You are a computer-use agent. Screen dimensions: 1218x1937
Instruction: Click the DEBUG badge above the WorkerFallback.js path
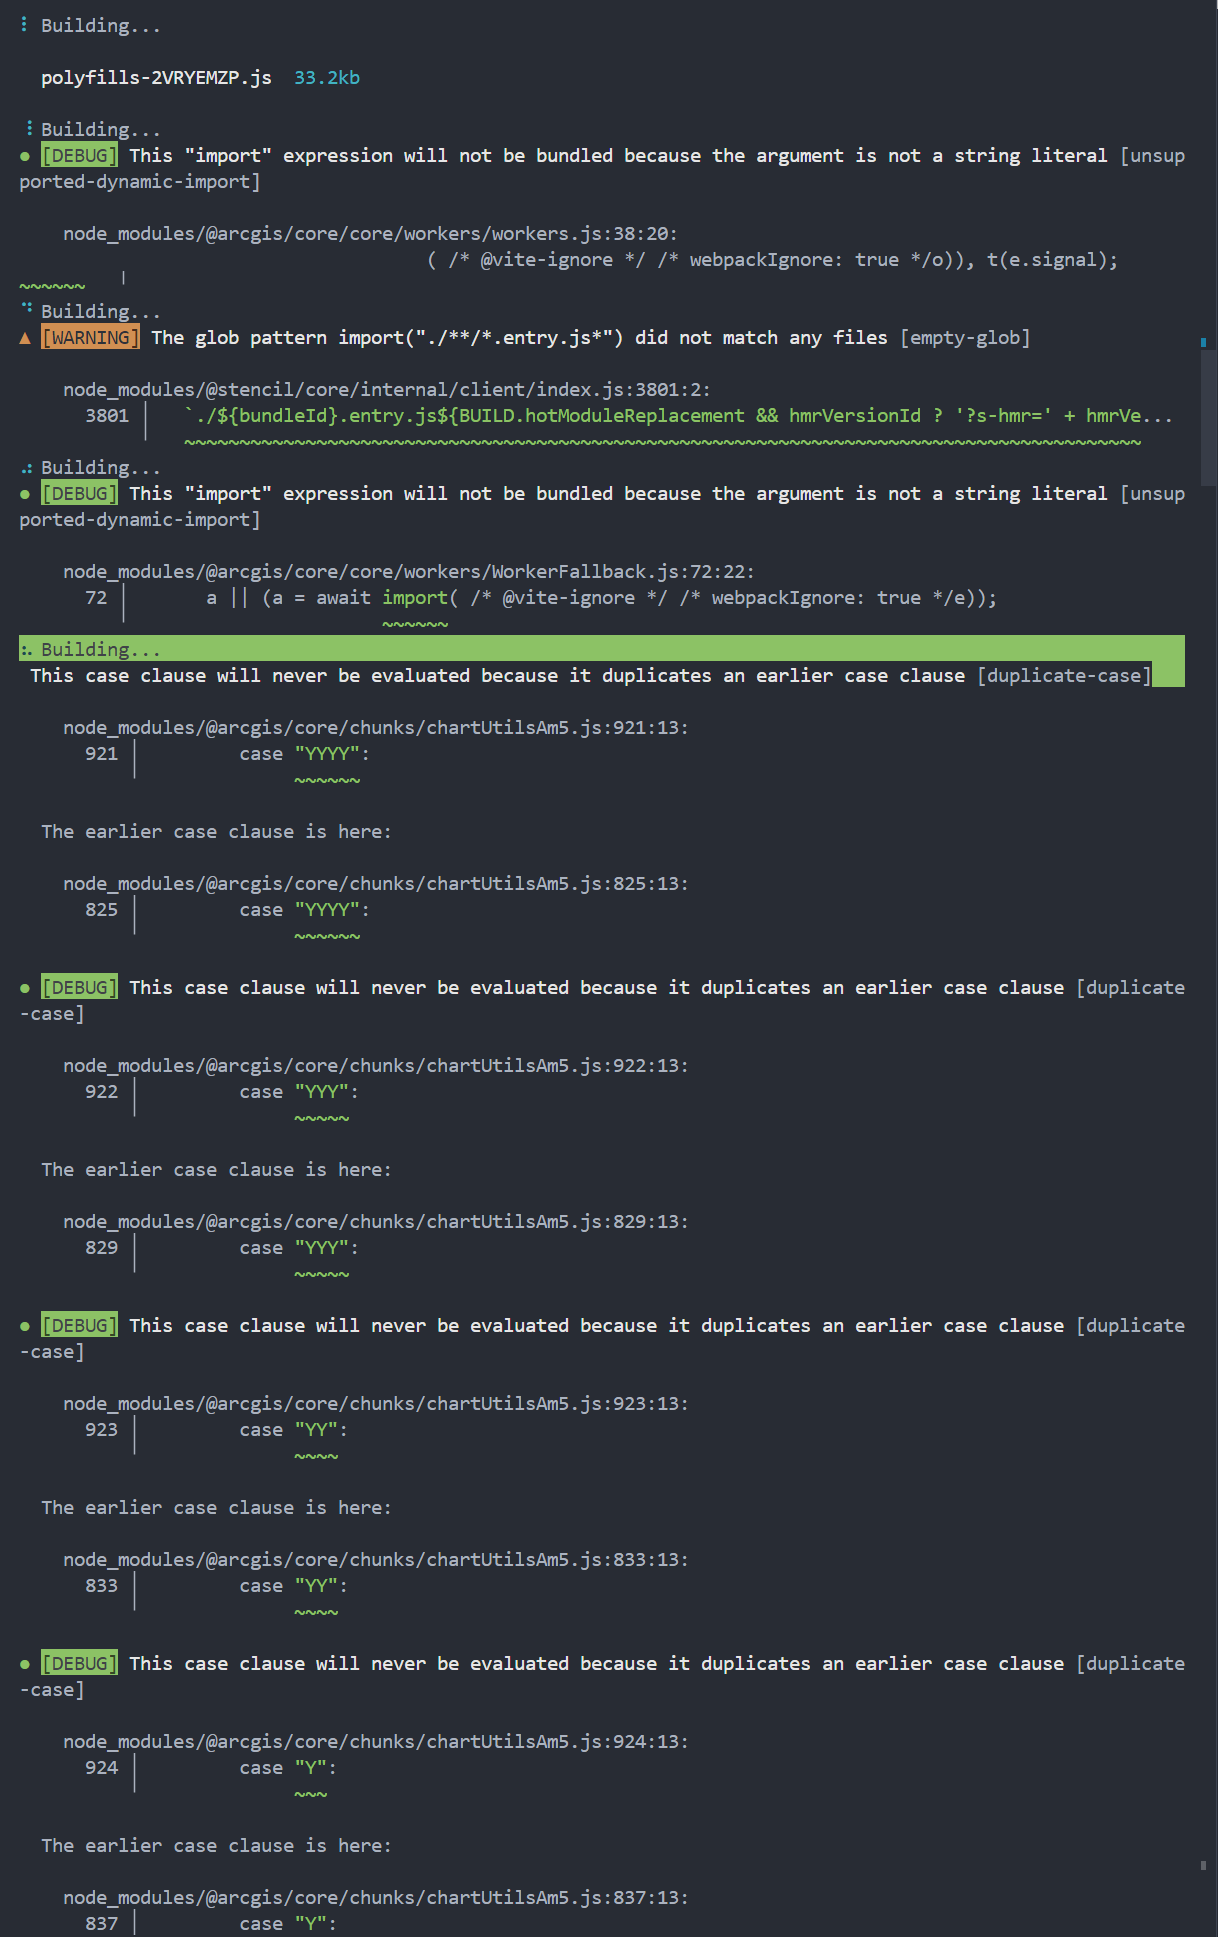coord(79,494)
